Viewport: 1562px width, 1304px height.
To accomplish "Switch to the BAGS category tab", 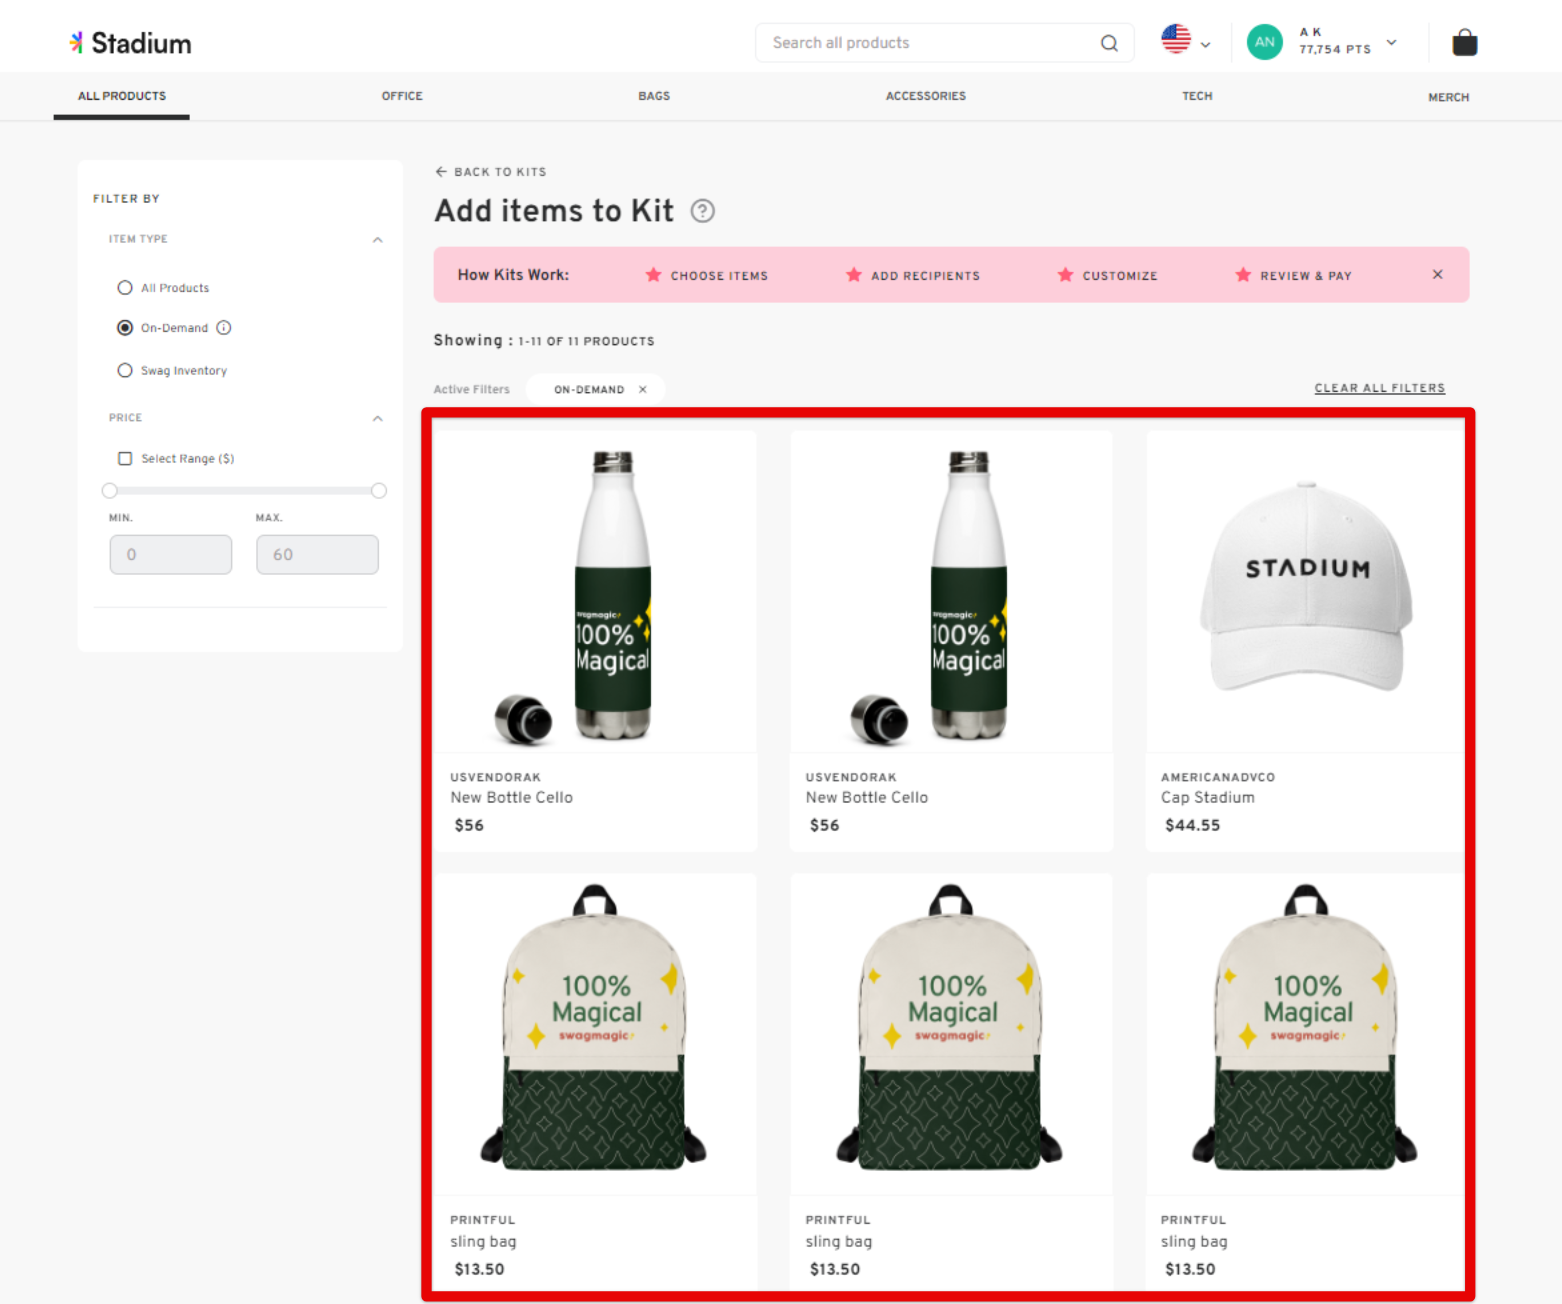I will 653,95.
